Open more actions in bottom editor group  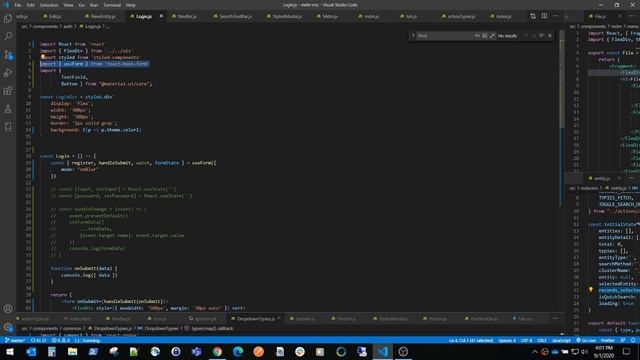(556, 318)
